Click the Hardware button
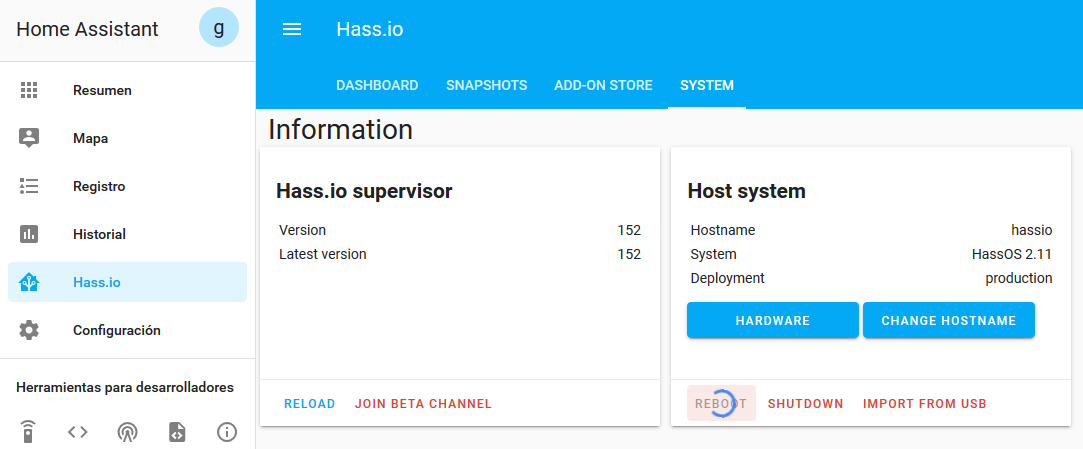 coord(772,321)
